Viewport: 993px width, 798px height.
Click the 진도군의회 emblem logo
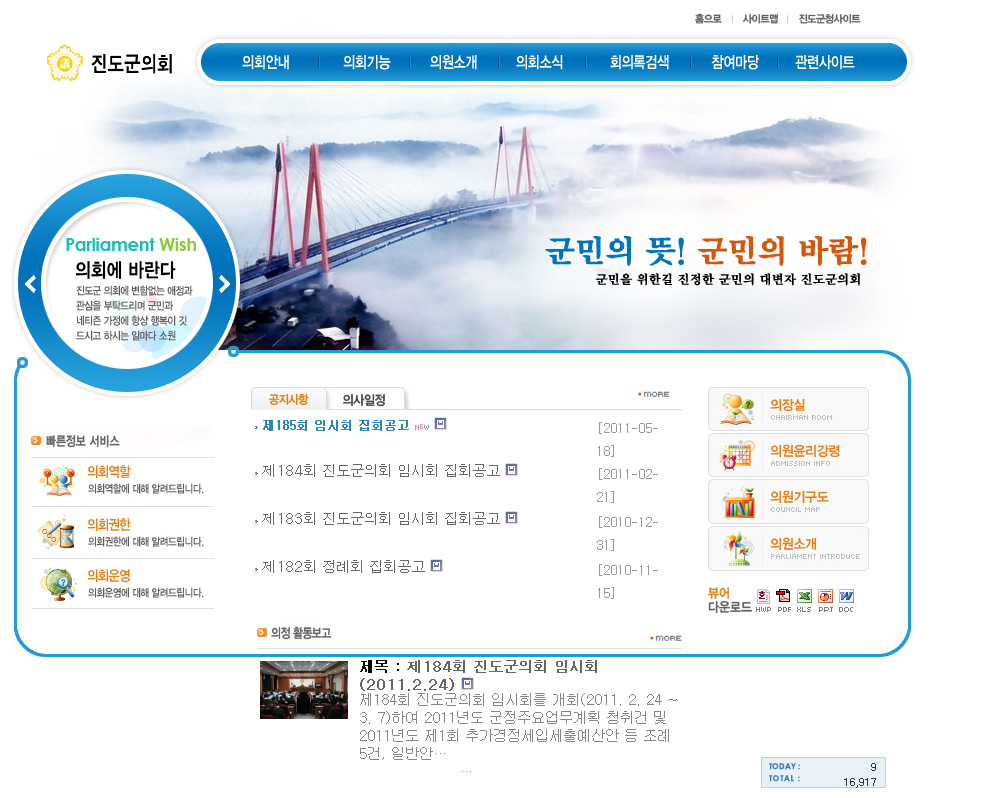[x=65, y=62]
